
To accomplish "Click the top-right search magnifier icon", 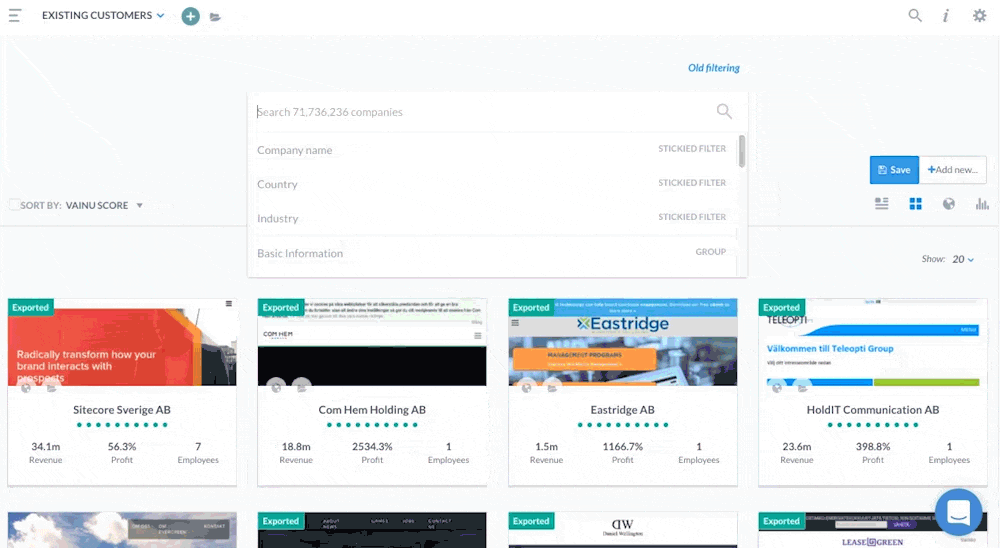I will click(x=915, y=15).
